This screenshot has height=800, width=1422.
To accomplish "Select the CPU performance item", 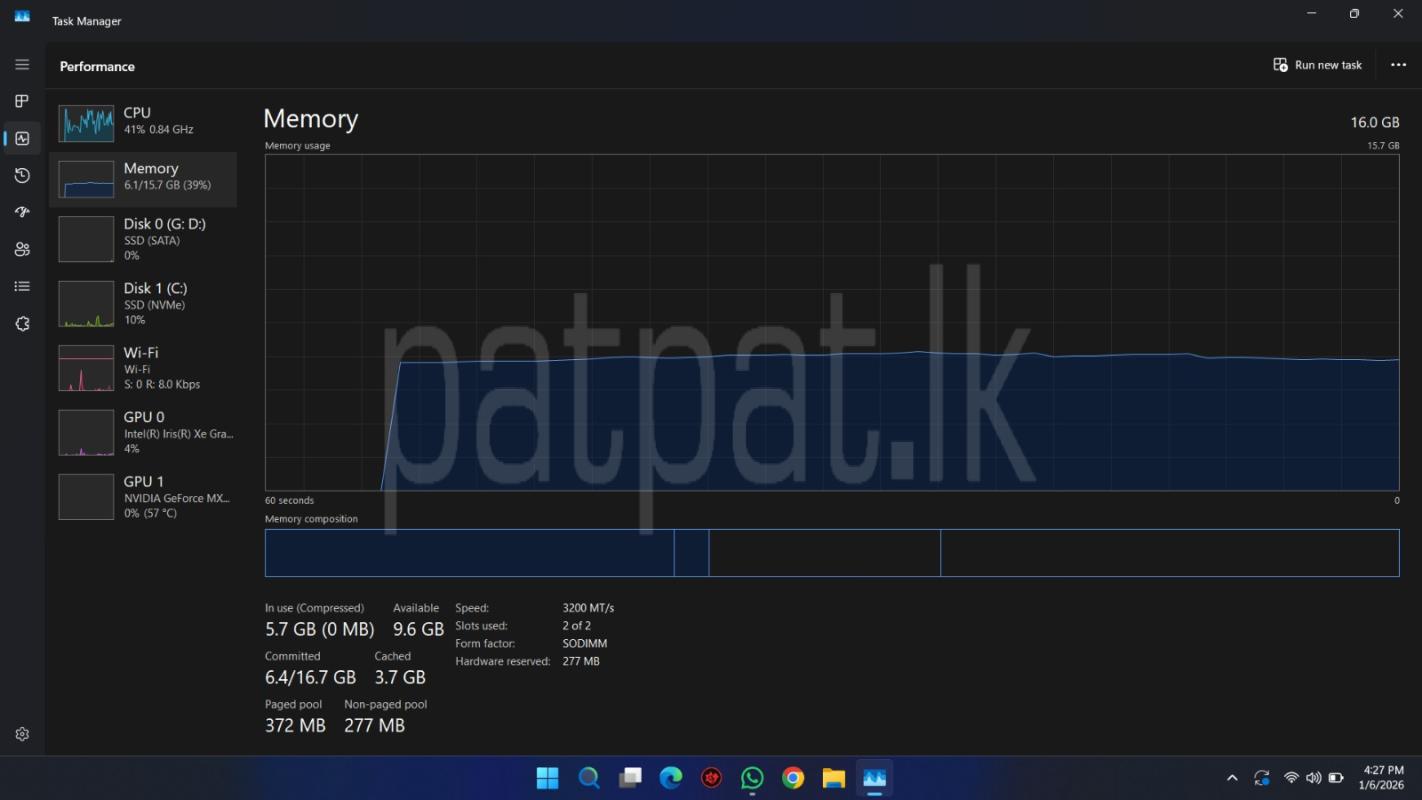I will pyautogui.click(x=143, y=121).
